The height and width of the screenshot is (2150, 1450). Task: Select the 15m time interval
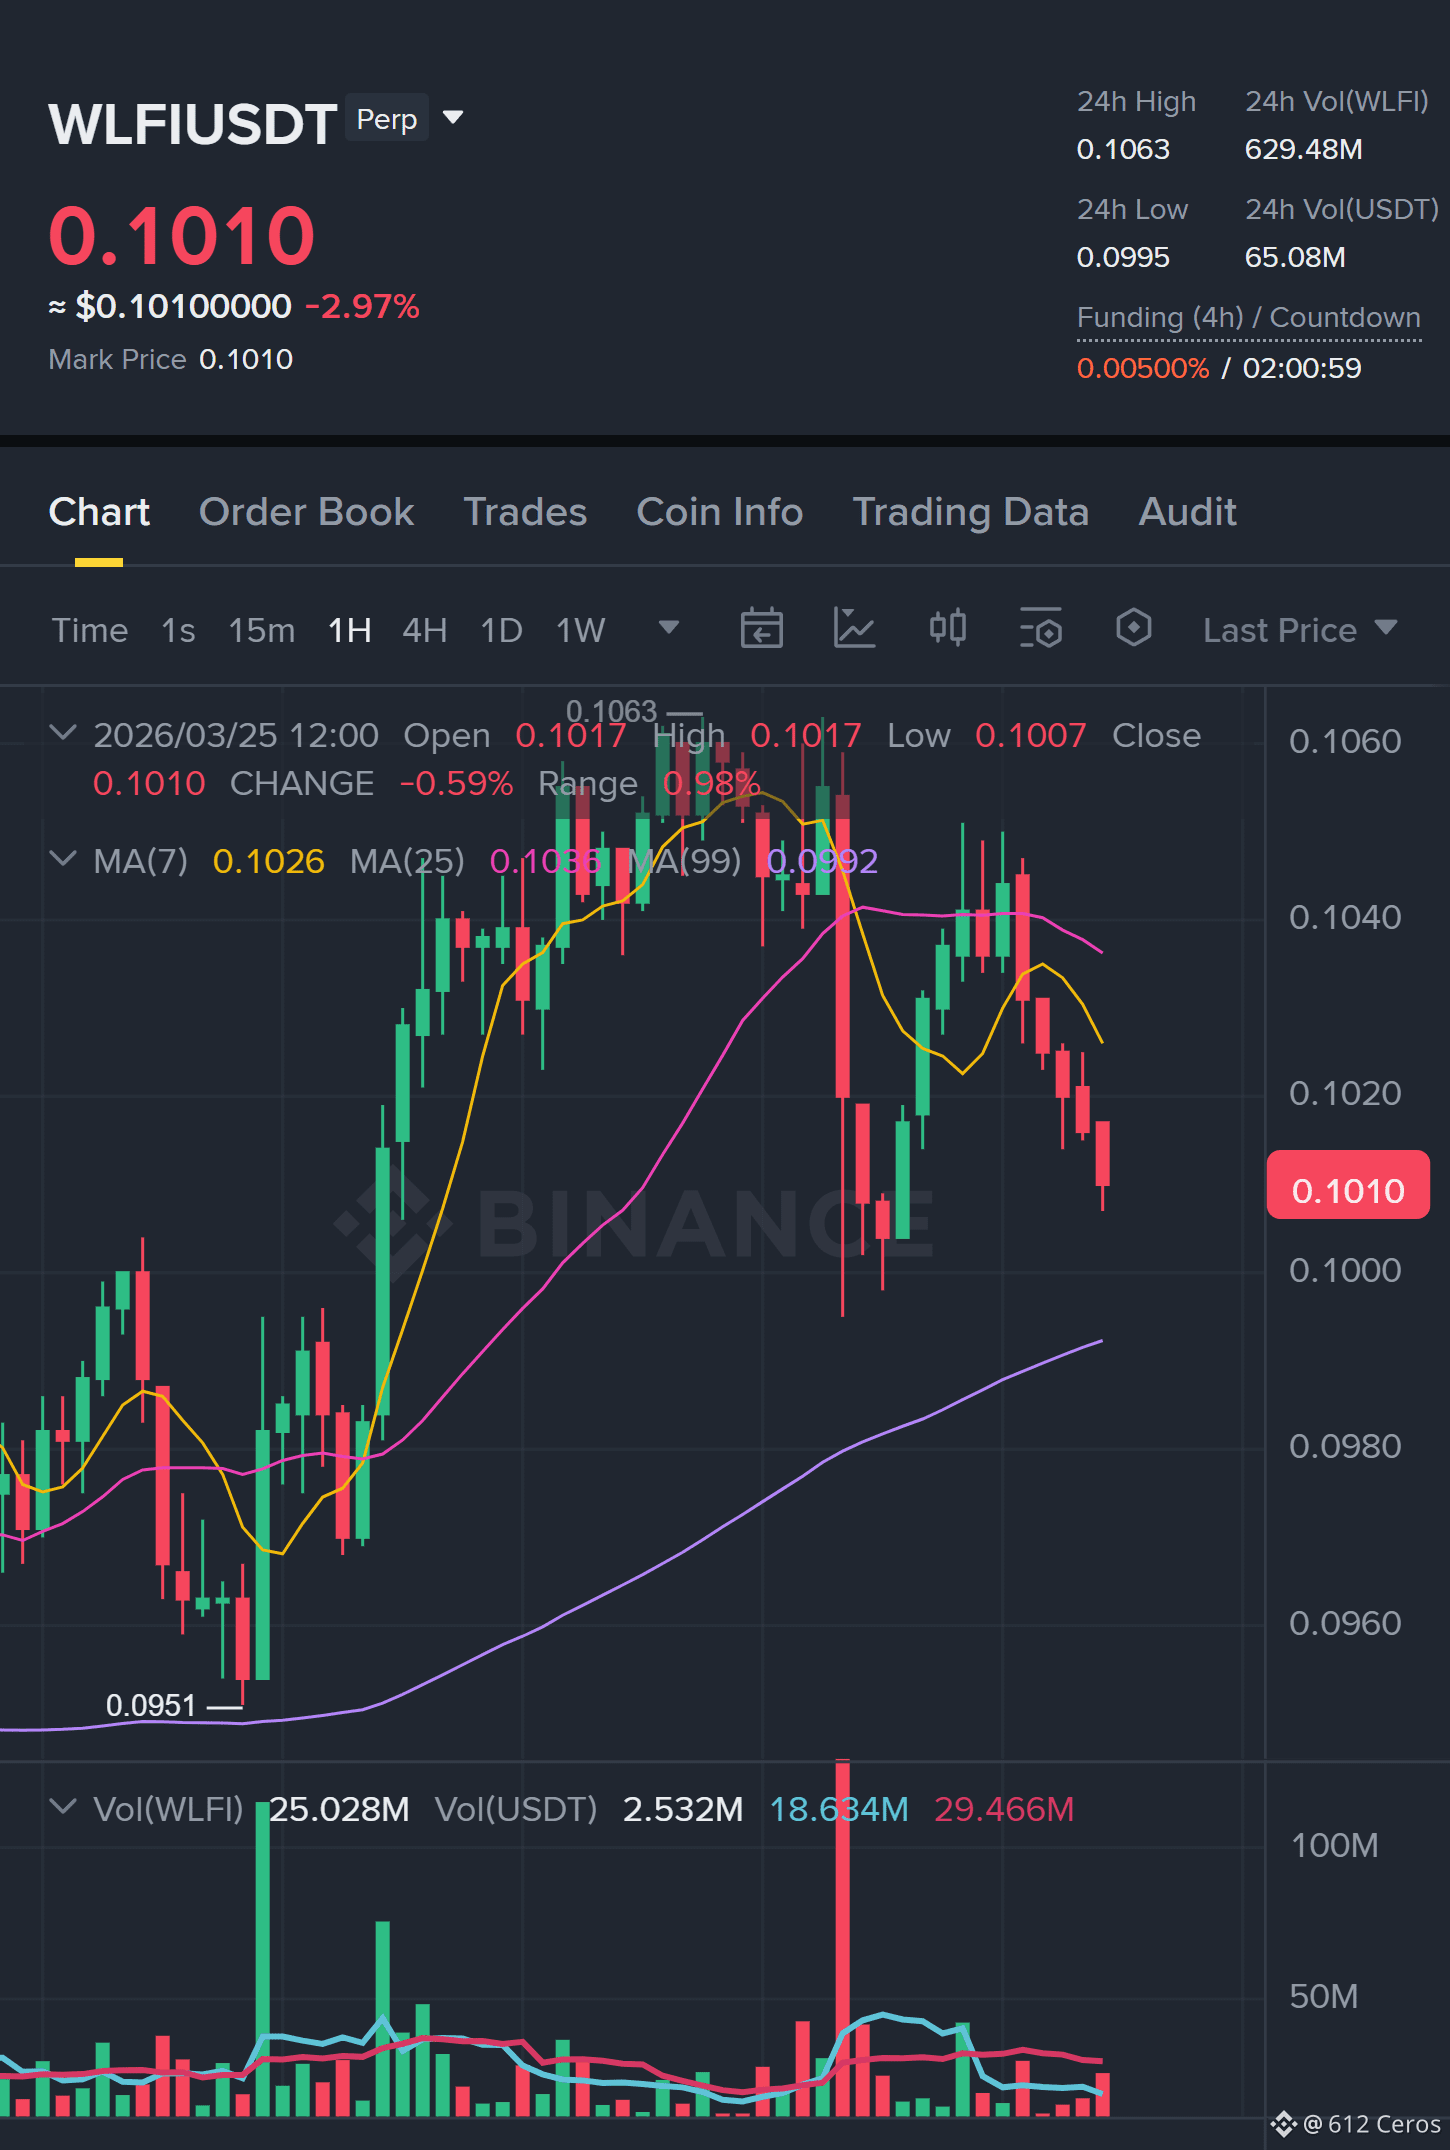click(x=262, y=630)
